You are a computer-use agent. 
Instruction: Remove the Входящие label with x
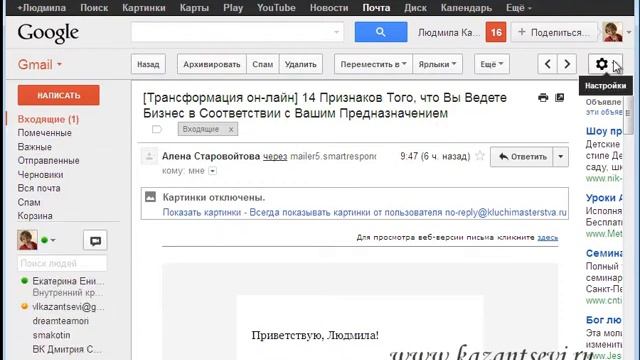tap(231, 129)
